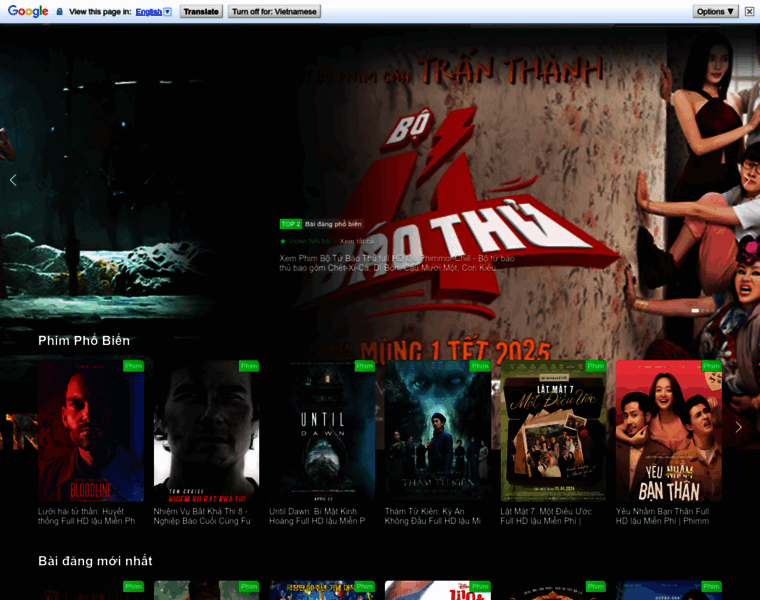
Task: Turn off translation for Vietnamese
Action: coord(274,12)
